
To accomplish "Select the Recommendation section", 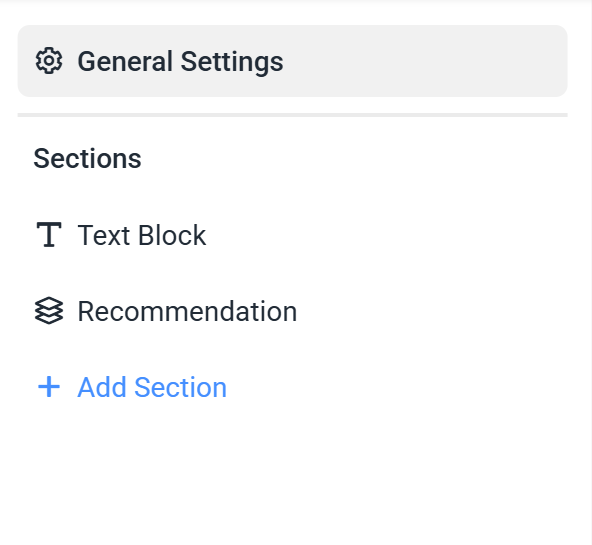I will tap(292, 311).
